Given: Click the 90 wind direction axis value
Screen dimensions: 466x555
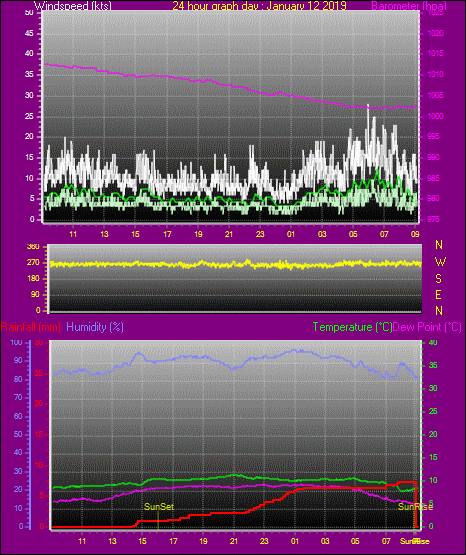Looking at the screenshot, I should pyautogui.click(x=35, y=294).
